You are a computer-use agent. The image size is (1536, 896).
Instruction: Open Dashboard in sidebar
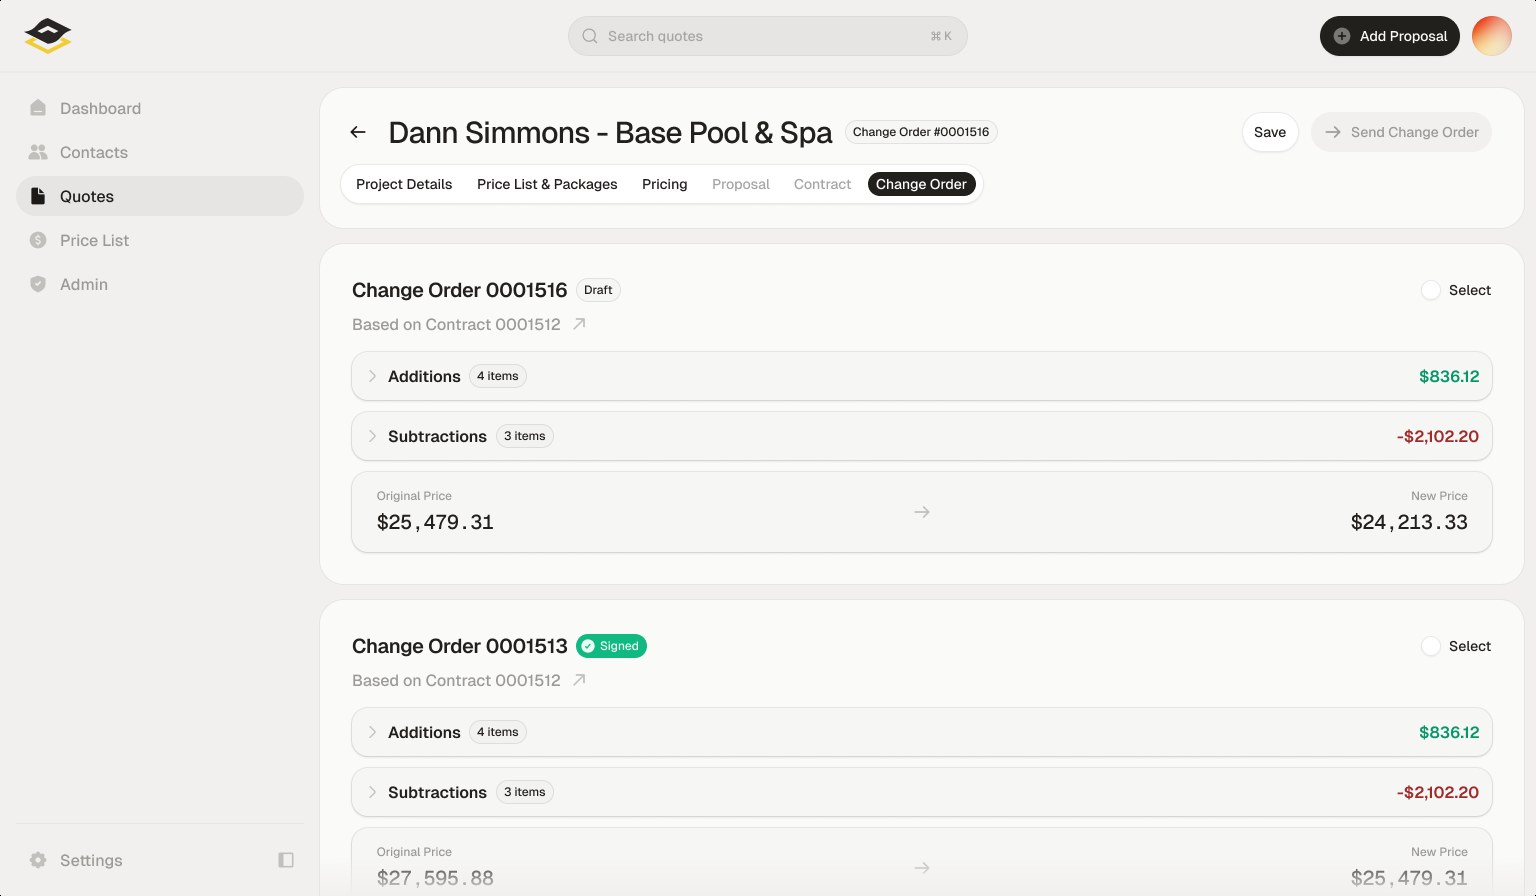(x=160, y=108)
